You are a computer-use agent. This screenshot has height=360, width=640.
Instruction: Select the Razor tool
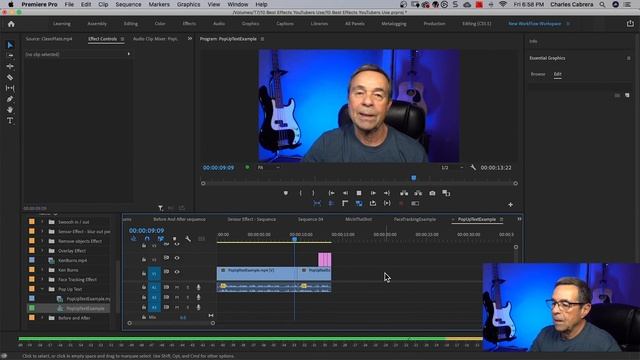pyautogui.click(x=10, y=77)
